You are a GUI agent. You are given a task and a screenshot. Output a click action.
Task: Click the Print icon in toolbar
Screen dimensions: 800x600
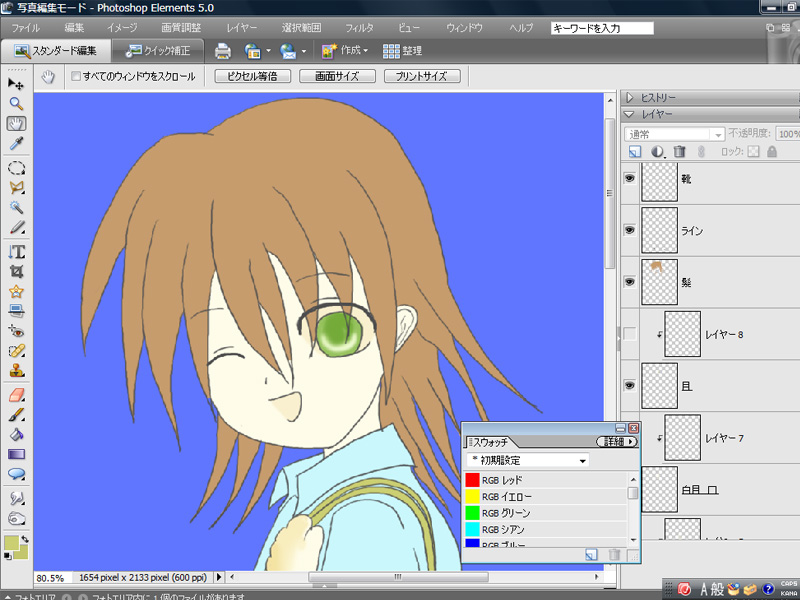tap(223, 50)
